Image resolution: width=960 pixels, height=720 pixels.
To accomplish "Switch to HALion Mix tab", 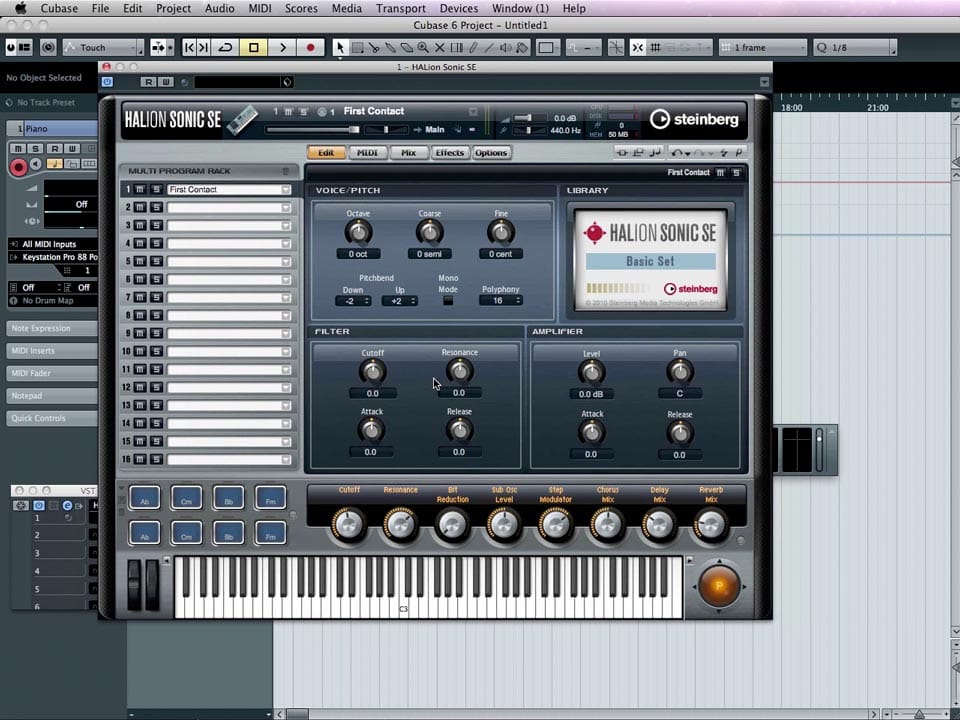I will (408, 152).
